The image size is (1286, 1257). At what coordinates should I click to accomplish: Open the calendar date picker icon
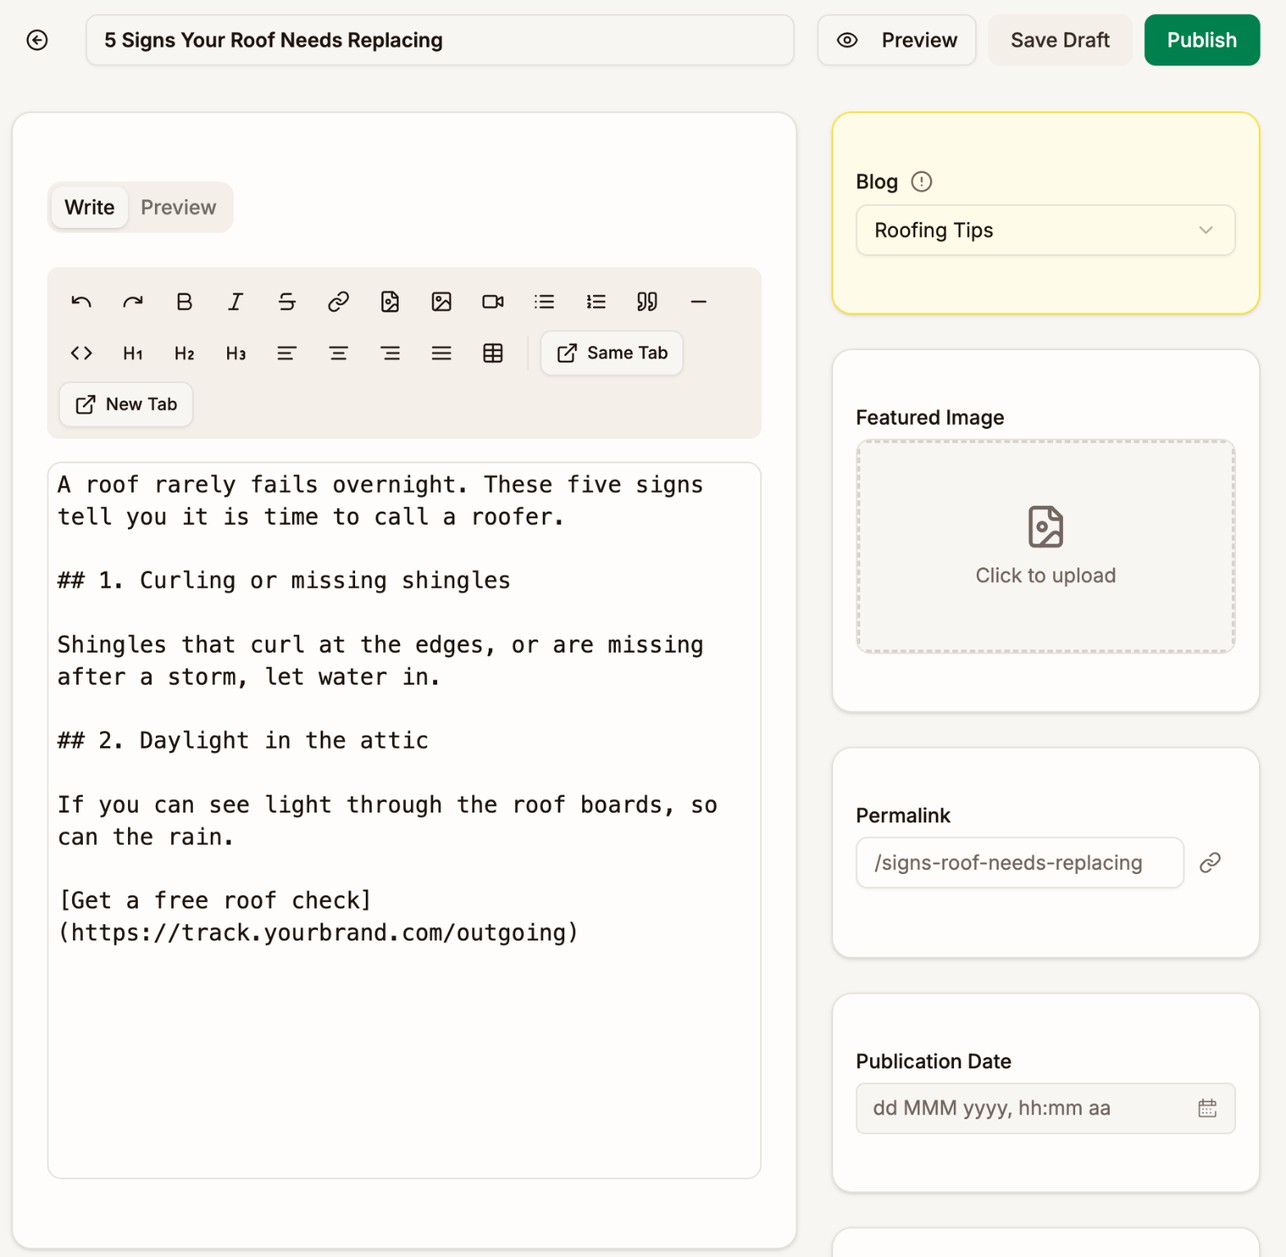[1208, 1108]
